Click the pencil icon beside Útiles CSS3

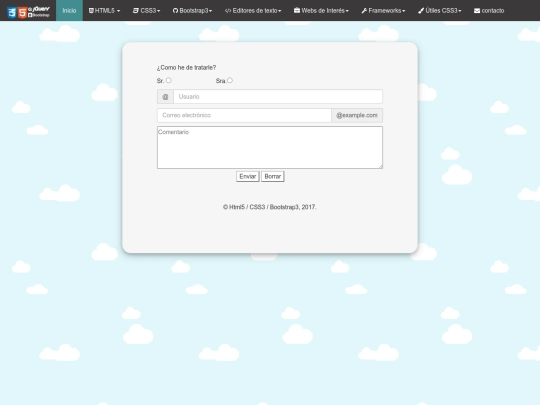click(421, 11)
